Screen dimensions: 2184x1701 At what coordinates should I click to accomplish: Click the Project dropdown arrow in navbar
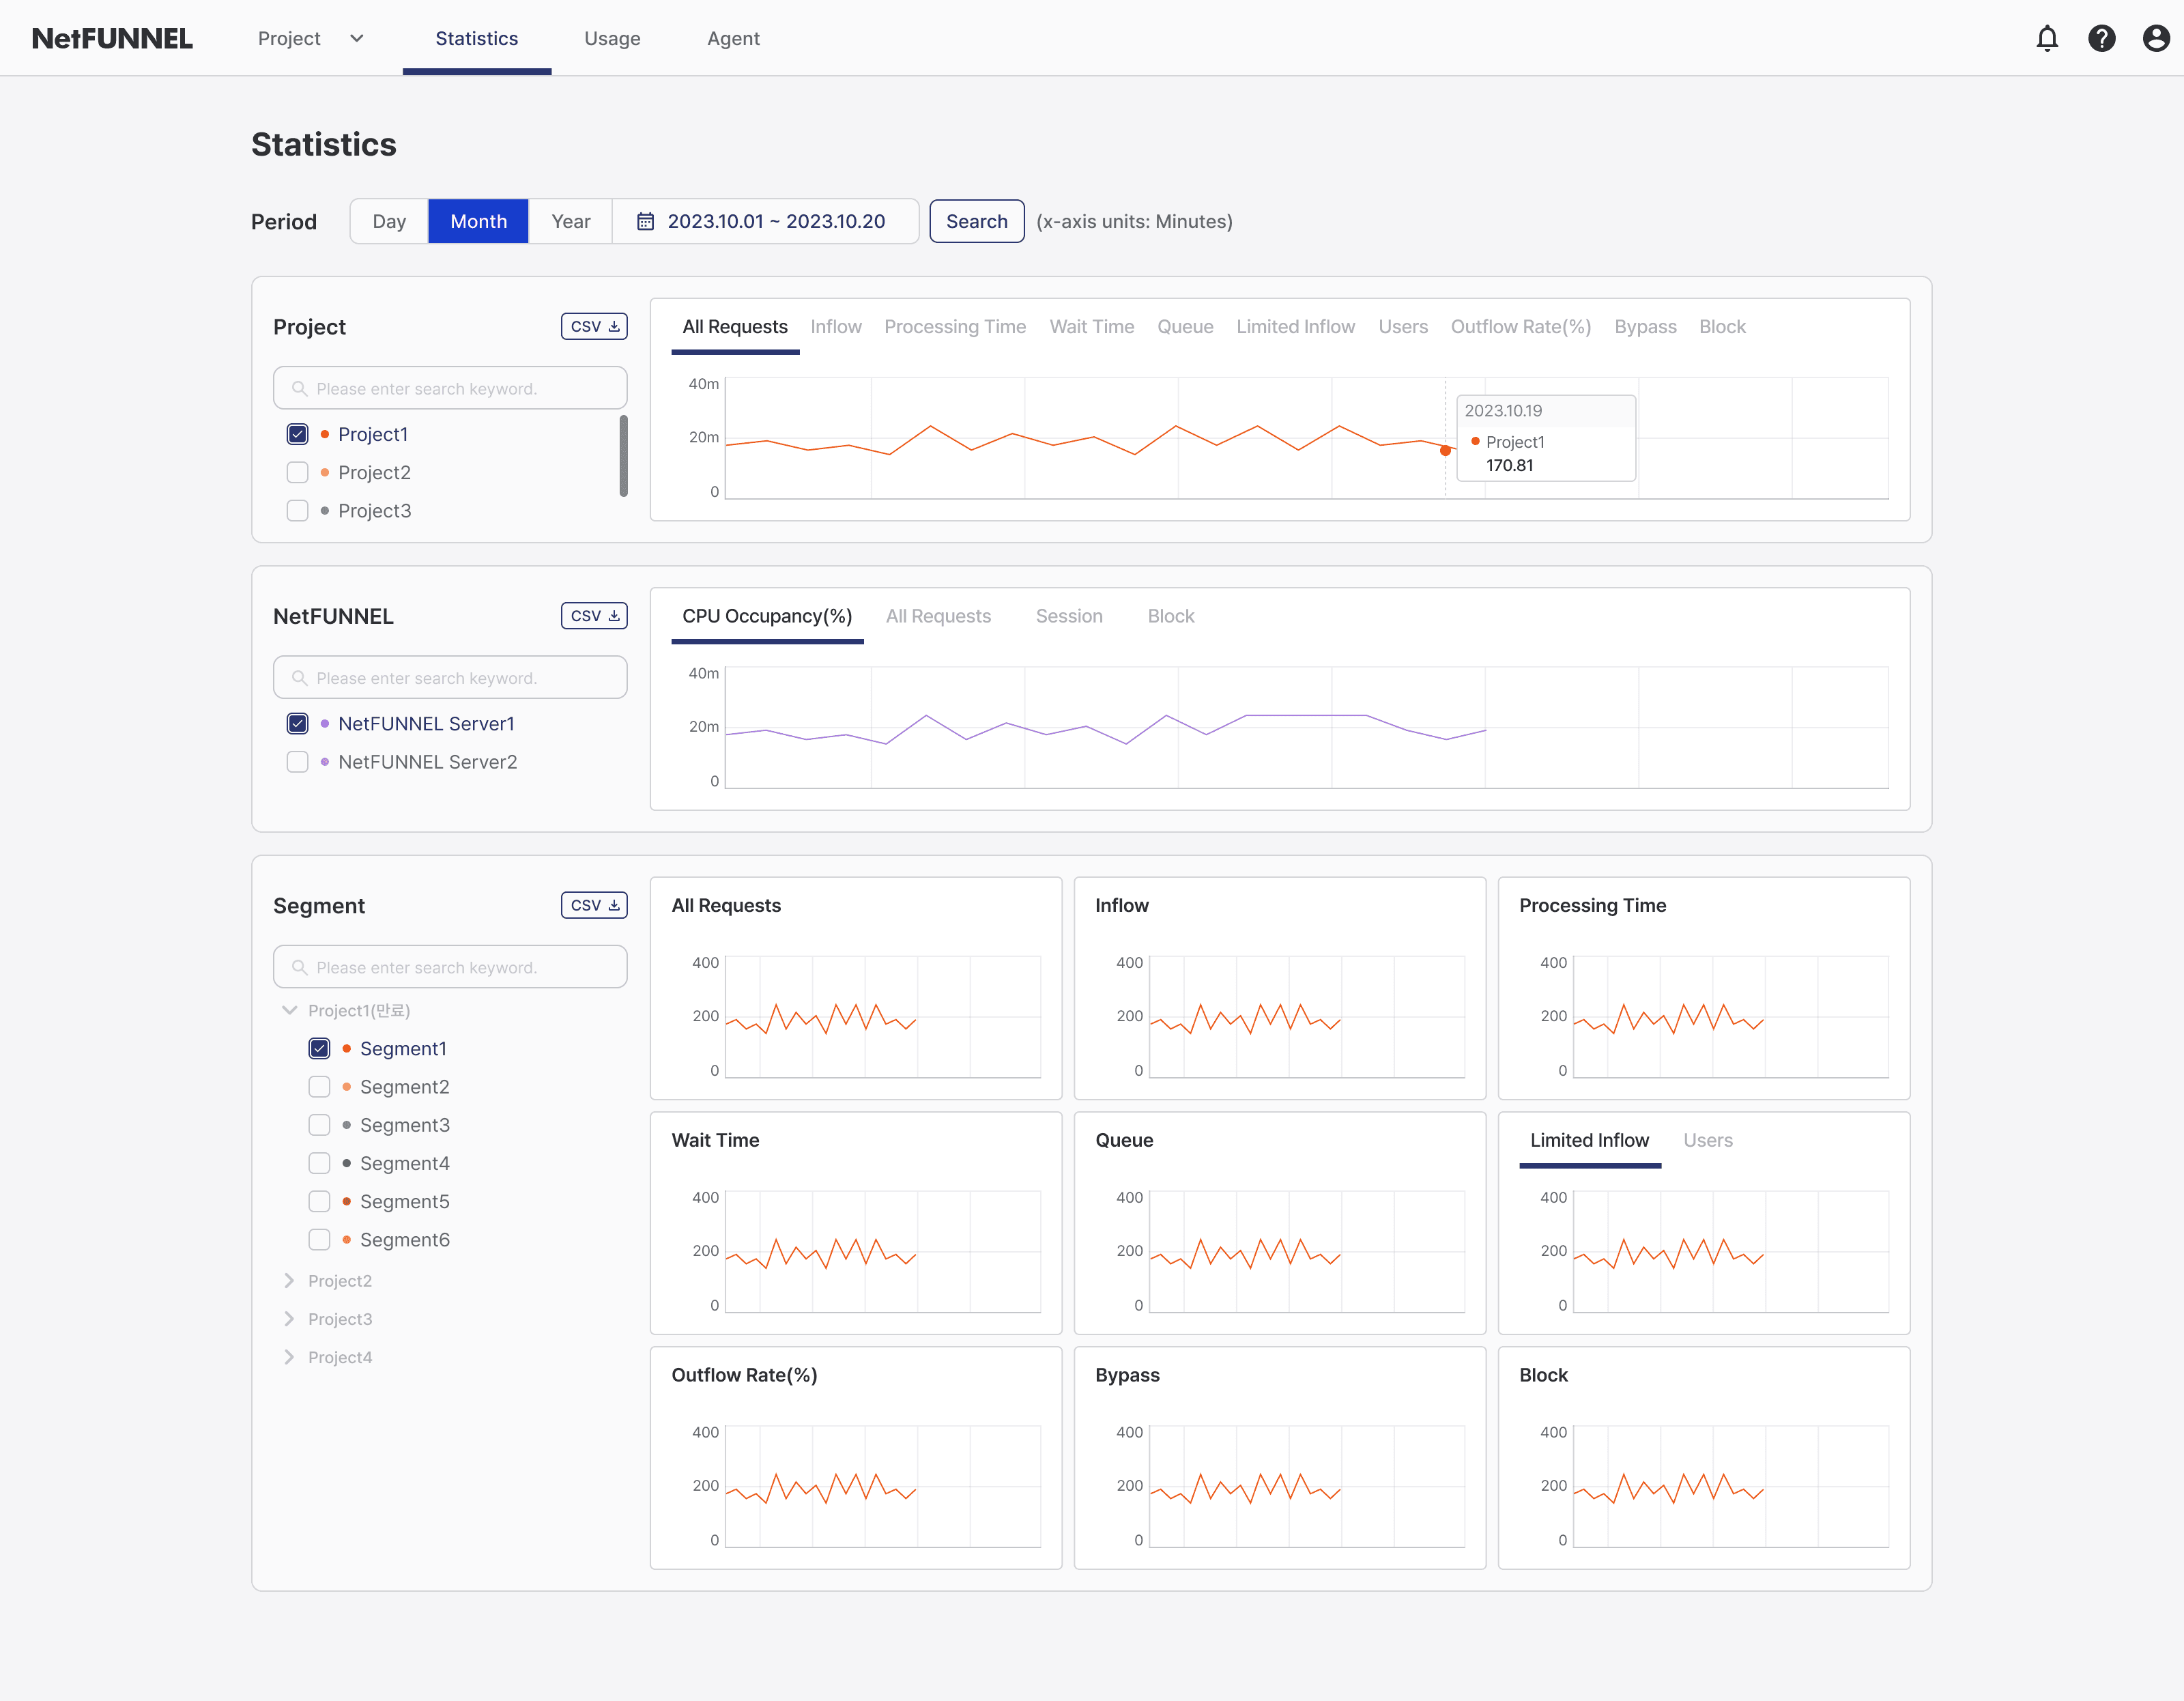[x=354, y=39]
